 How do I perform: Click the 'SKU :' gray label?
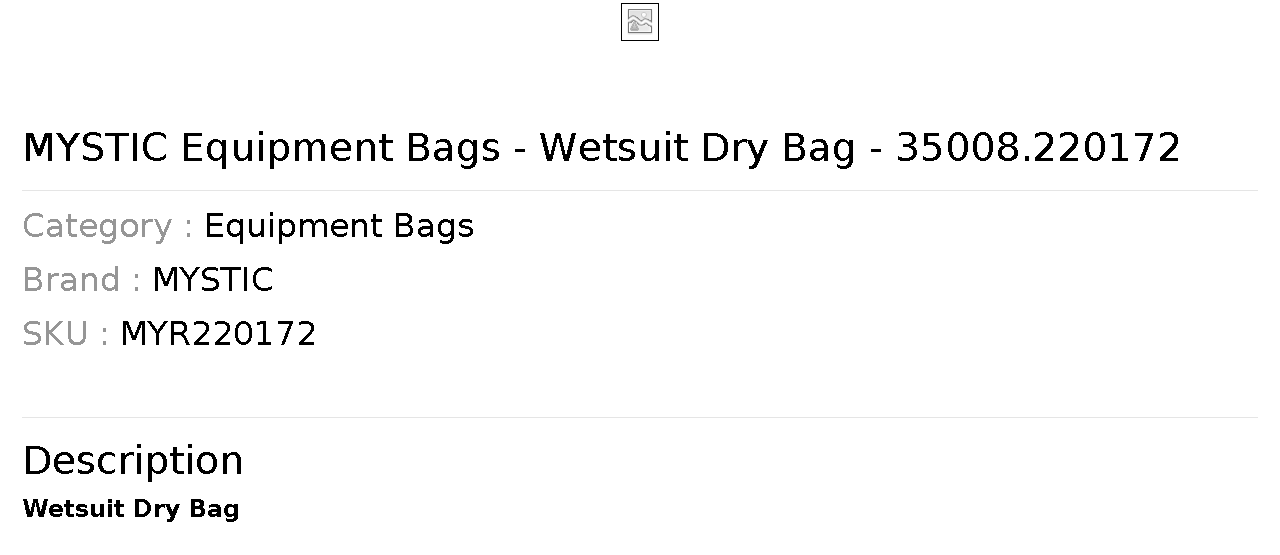tap(65, 334)
